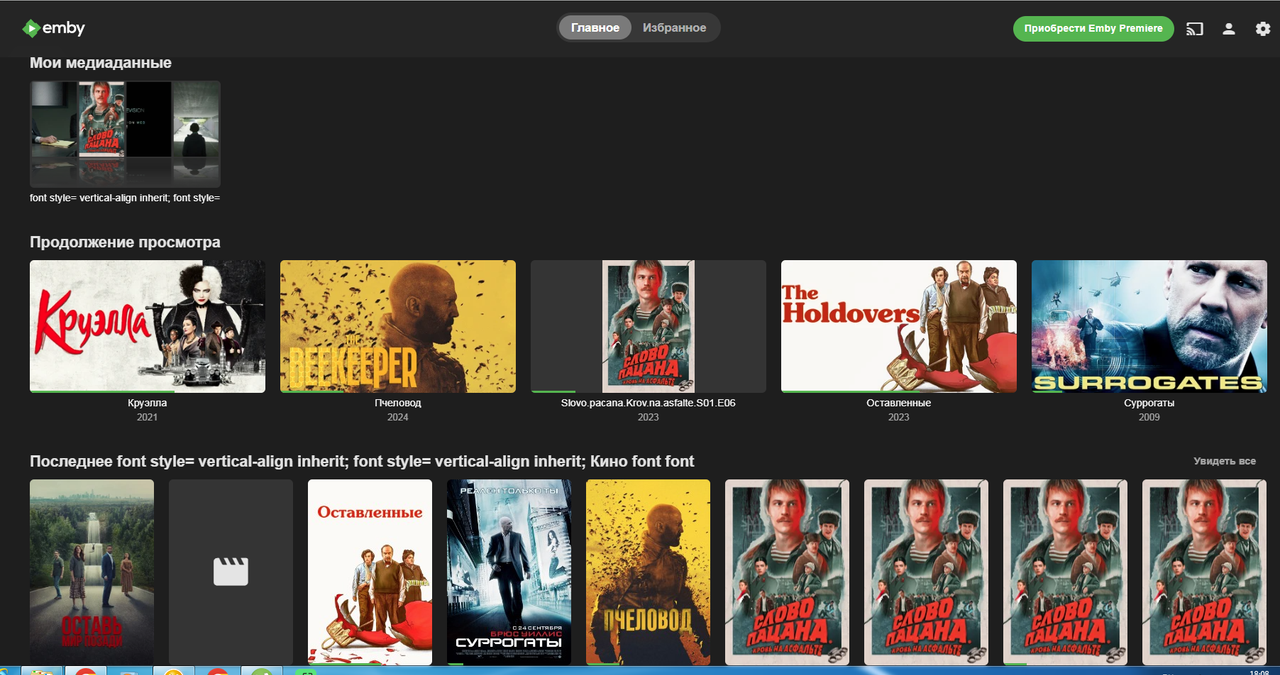The image size is (1280, 675).
Task: Open the user profile icon
Action: pyautogui.click(x=1229, y=29)
